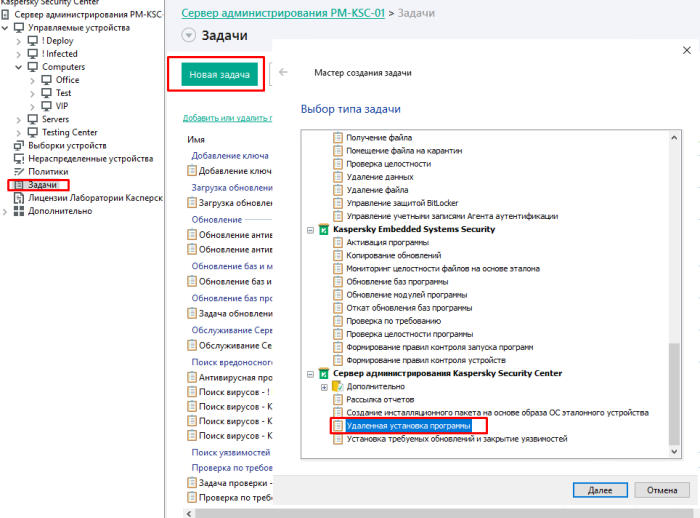Click the !Infected group monitor icon
The image size is (700, 518).
click(33, 54)
